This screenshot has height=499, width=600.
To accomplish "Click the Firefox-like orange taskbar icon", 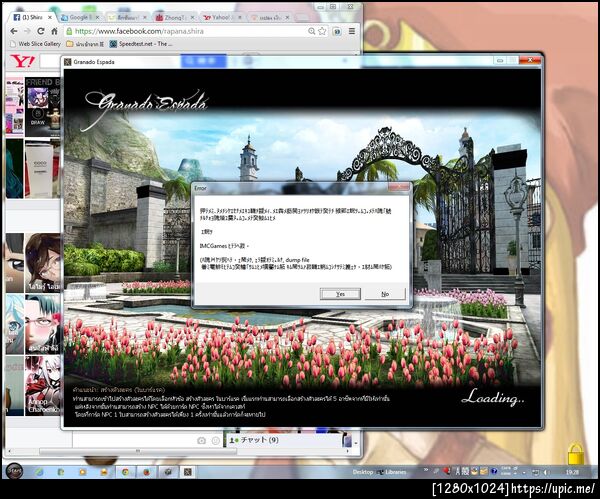I will pyautogui.click(x=147, y=472).
